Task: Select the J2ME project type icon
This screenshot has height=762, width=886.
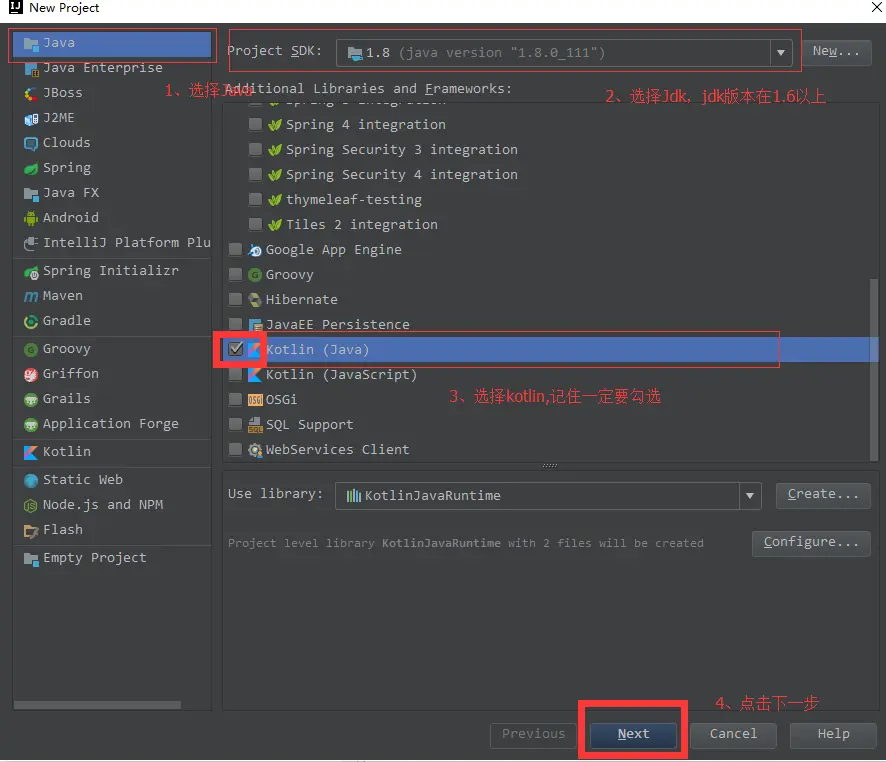Action: [x=31, y=118]
